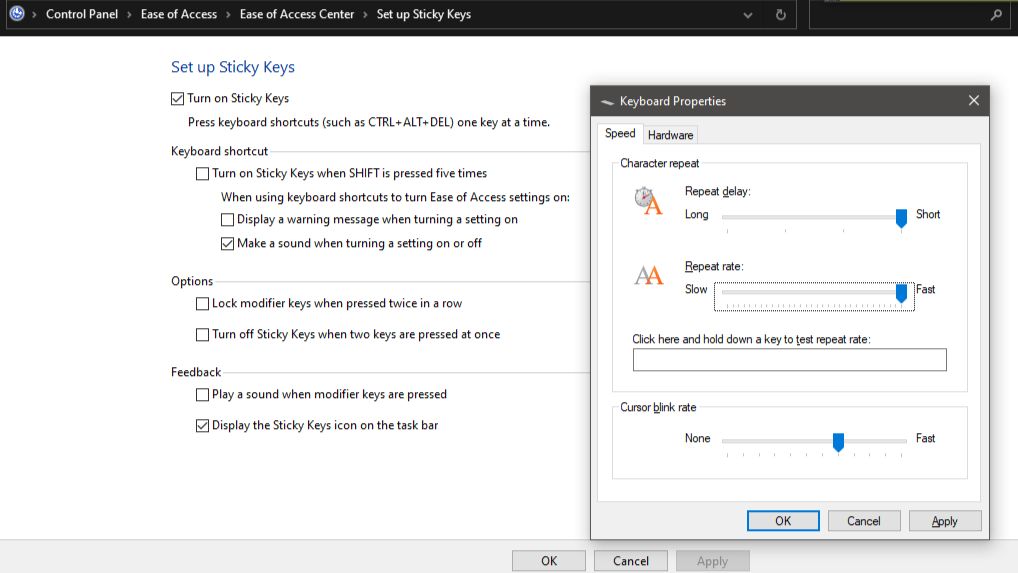Expand the address bar history dropdown arrow
1018x573 pixels.
[x=748, y=15]
